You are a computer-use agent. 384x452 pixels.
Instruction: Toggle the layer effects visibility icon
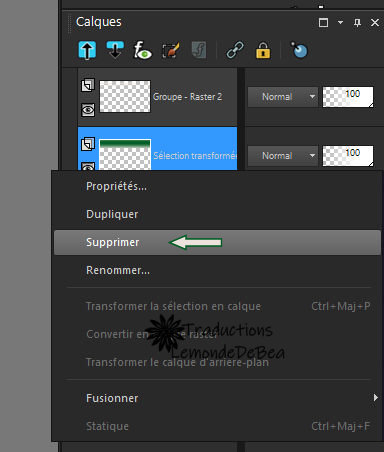pyautogui.click(x=142, y=50)
